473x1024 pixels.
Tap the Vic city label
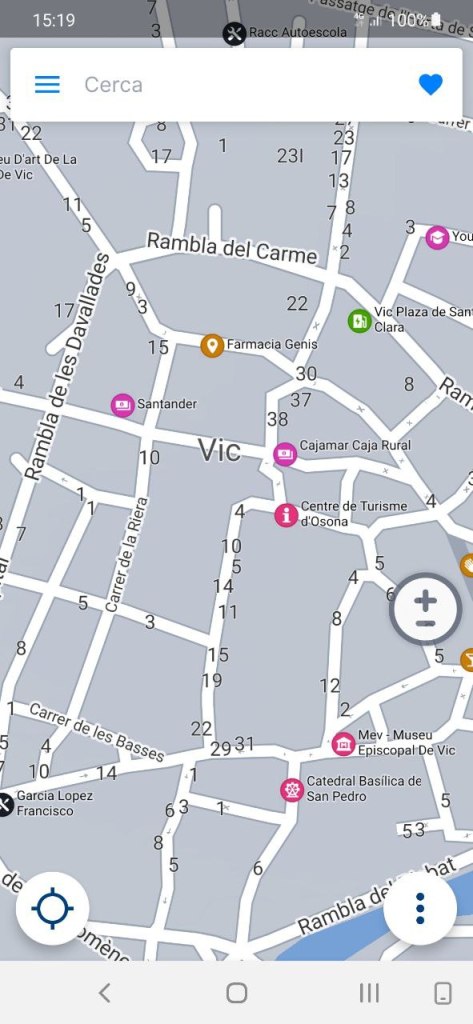coord(220,450)
